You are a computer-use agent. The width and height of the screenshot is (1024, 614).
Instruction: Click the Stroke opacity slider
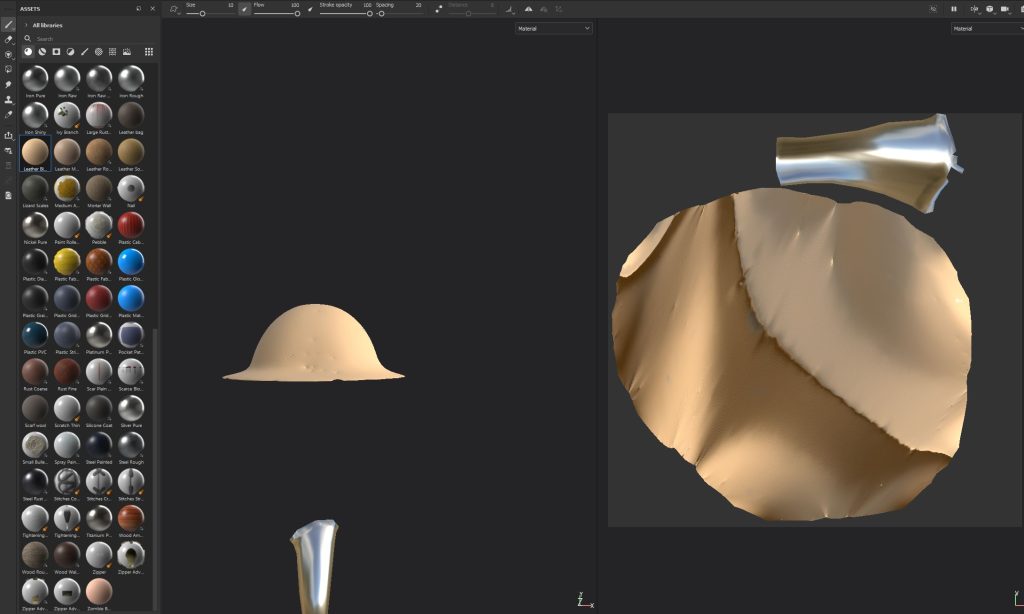[x=345, y=13]
